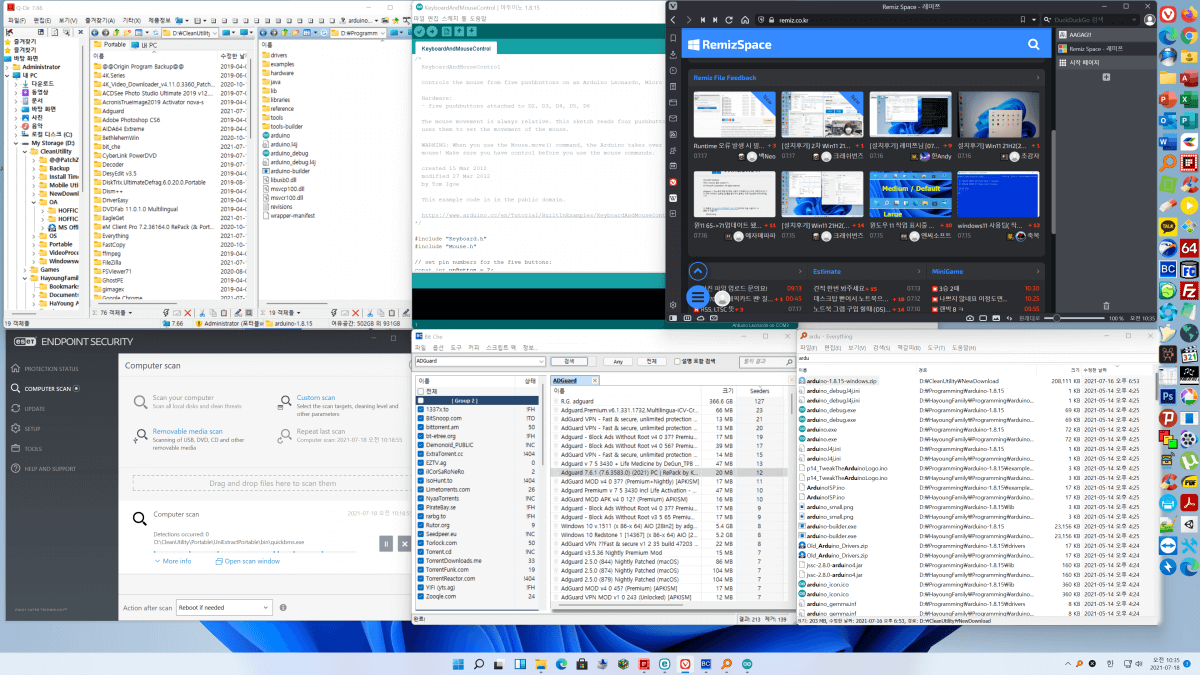Image resolution: width=1200 pixels, height=675 pixels.
Task: Expand Administrator node in Q-Dir tree
Action: click(x=6, y=66)
